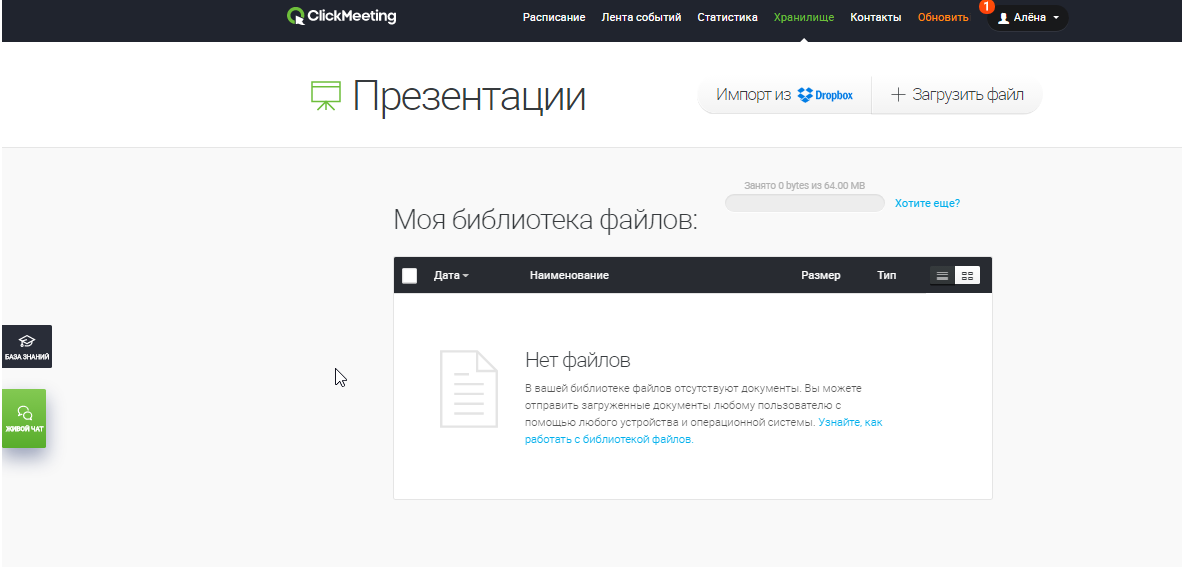Click Импорт из Dropbox button
Image resolution: width=1182 pixels, height=567 pixels.
coord(784,95)
